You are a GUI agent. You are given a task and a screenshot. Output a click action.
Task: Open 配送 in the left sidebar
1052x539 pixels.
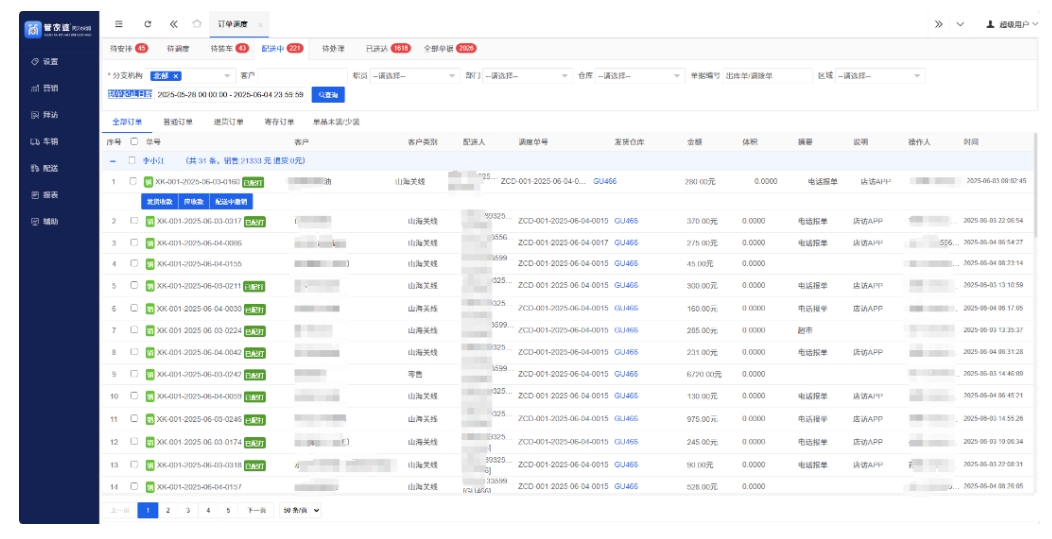pos(45,168)
